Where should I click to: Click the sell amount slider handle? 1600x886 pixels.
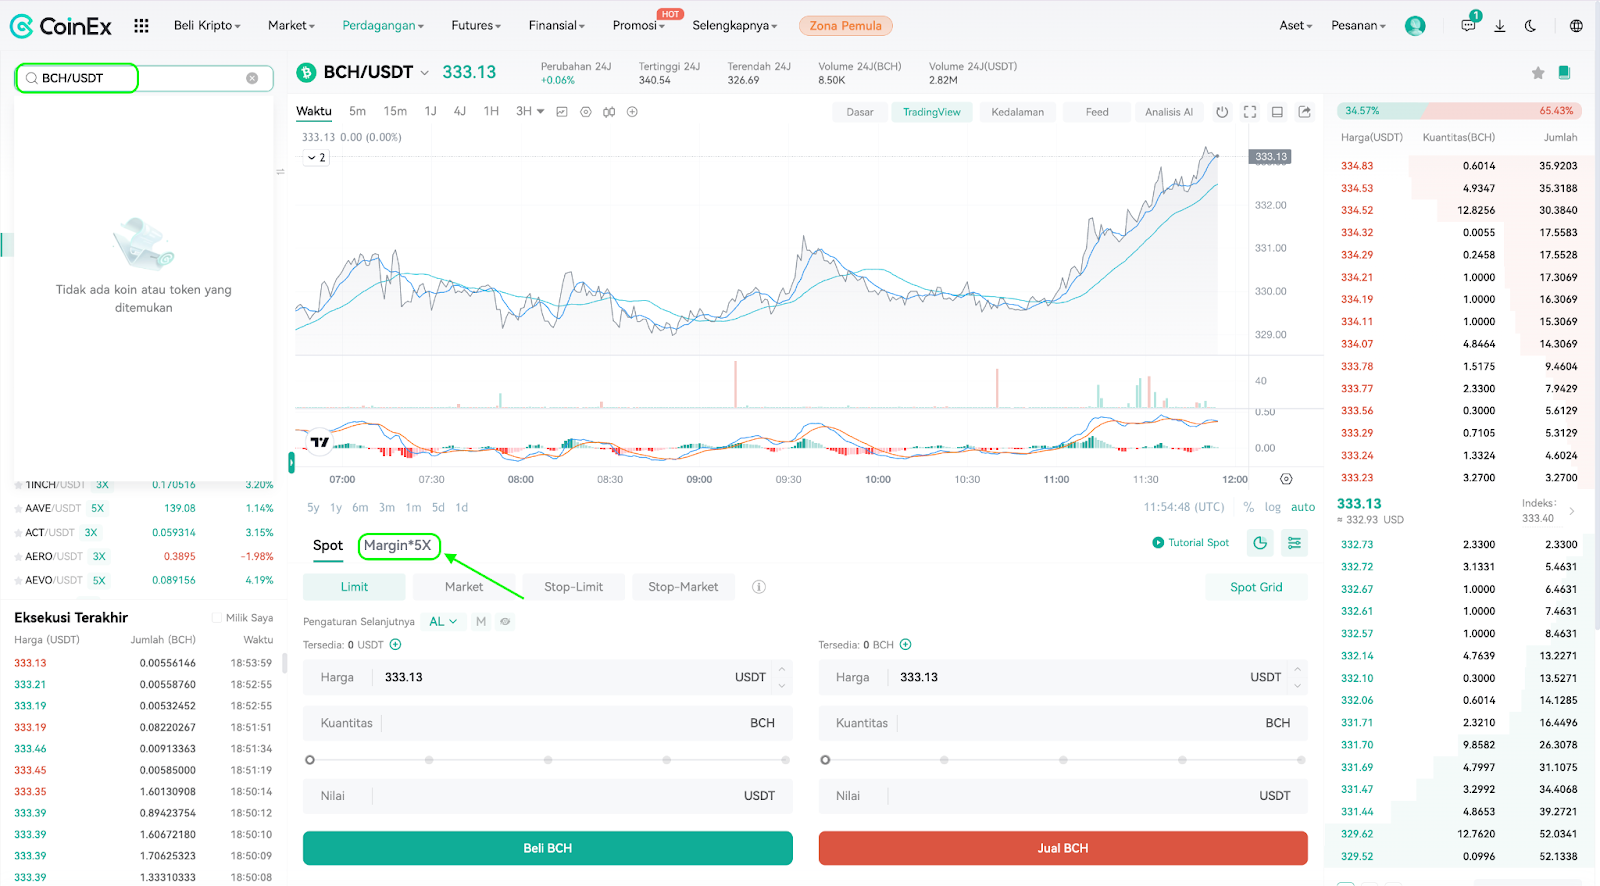(825, 760)
